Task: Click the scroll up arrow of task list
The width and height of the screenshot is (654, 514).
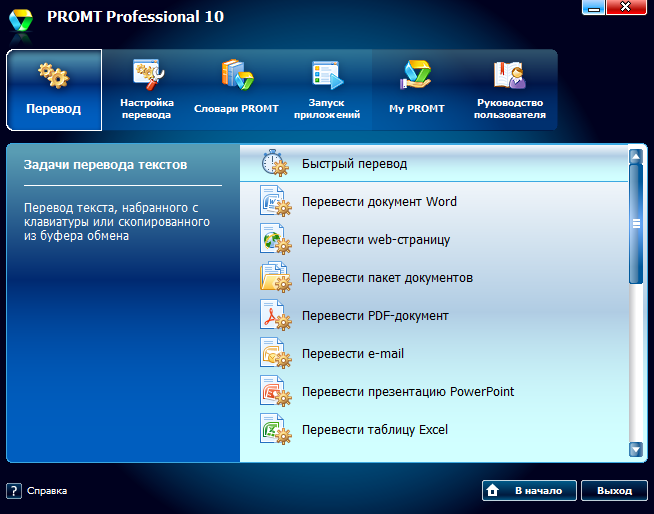Action: (636, 156)
